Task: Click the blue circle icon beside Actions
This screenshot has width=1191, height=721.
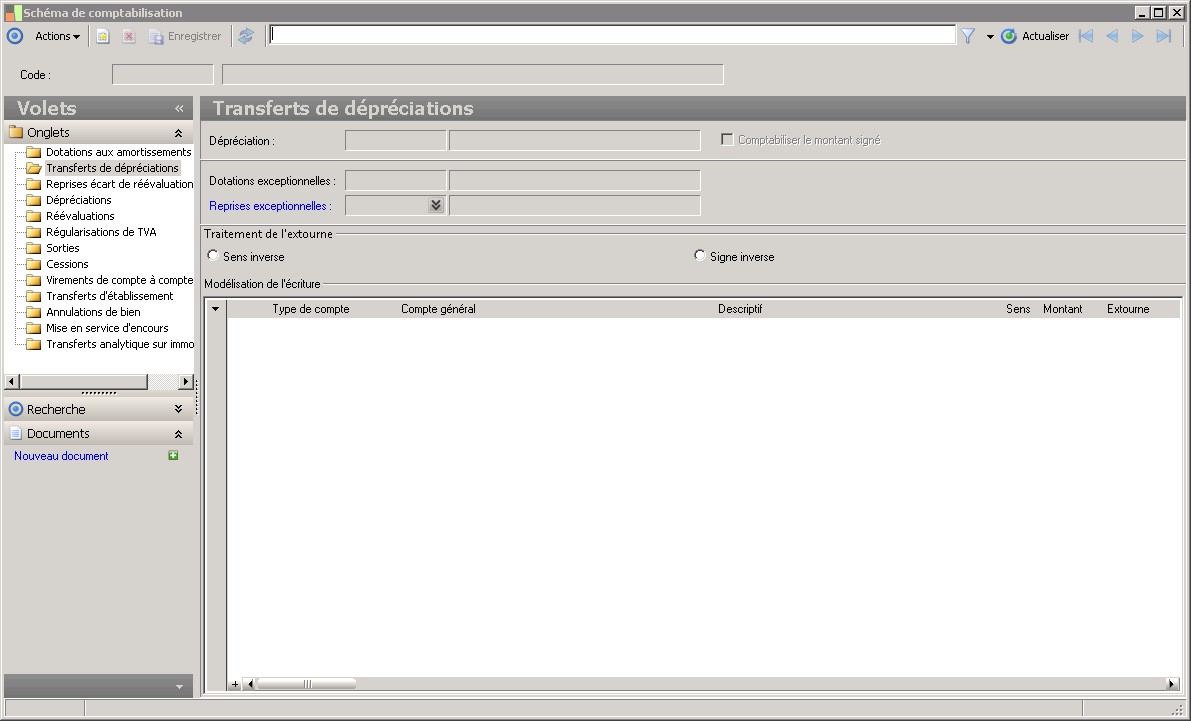Action: tap(15, 36)
